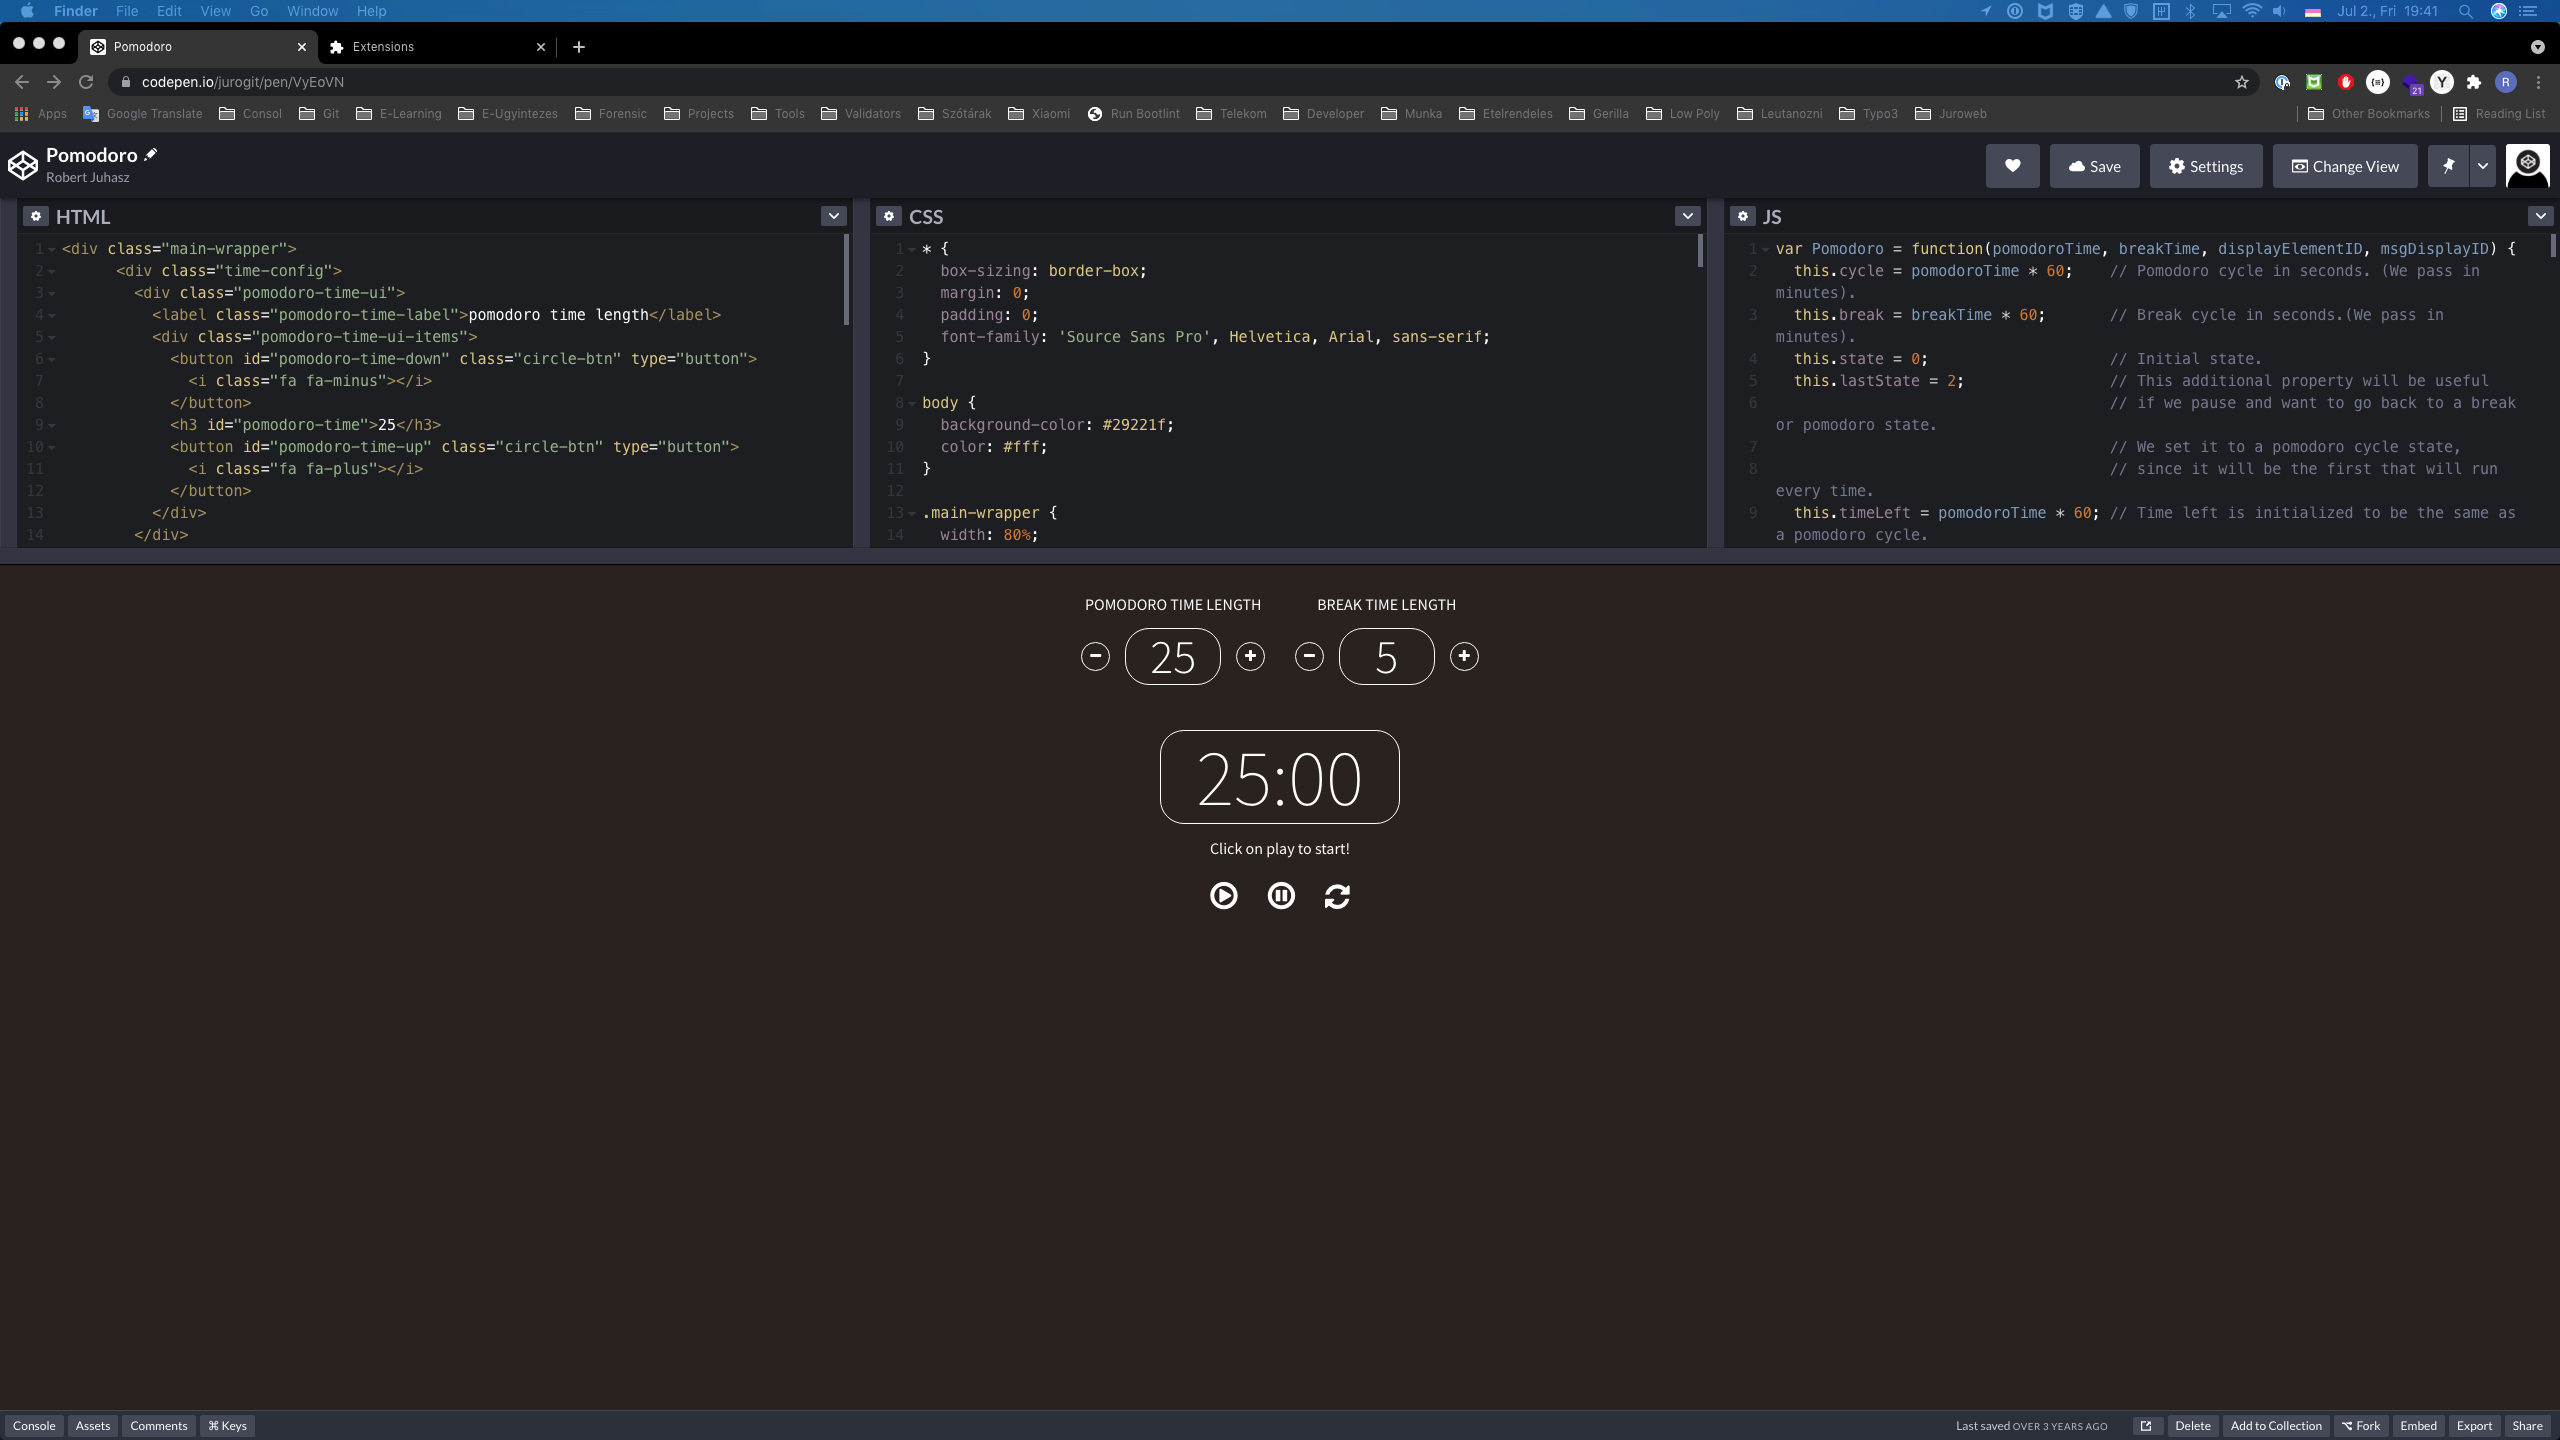
Task: Open author Robert Juhasz profile
Action: pyautogui.click(x=88, y=178)
